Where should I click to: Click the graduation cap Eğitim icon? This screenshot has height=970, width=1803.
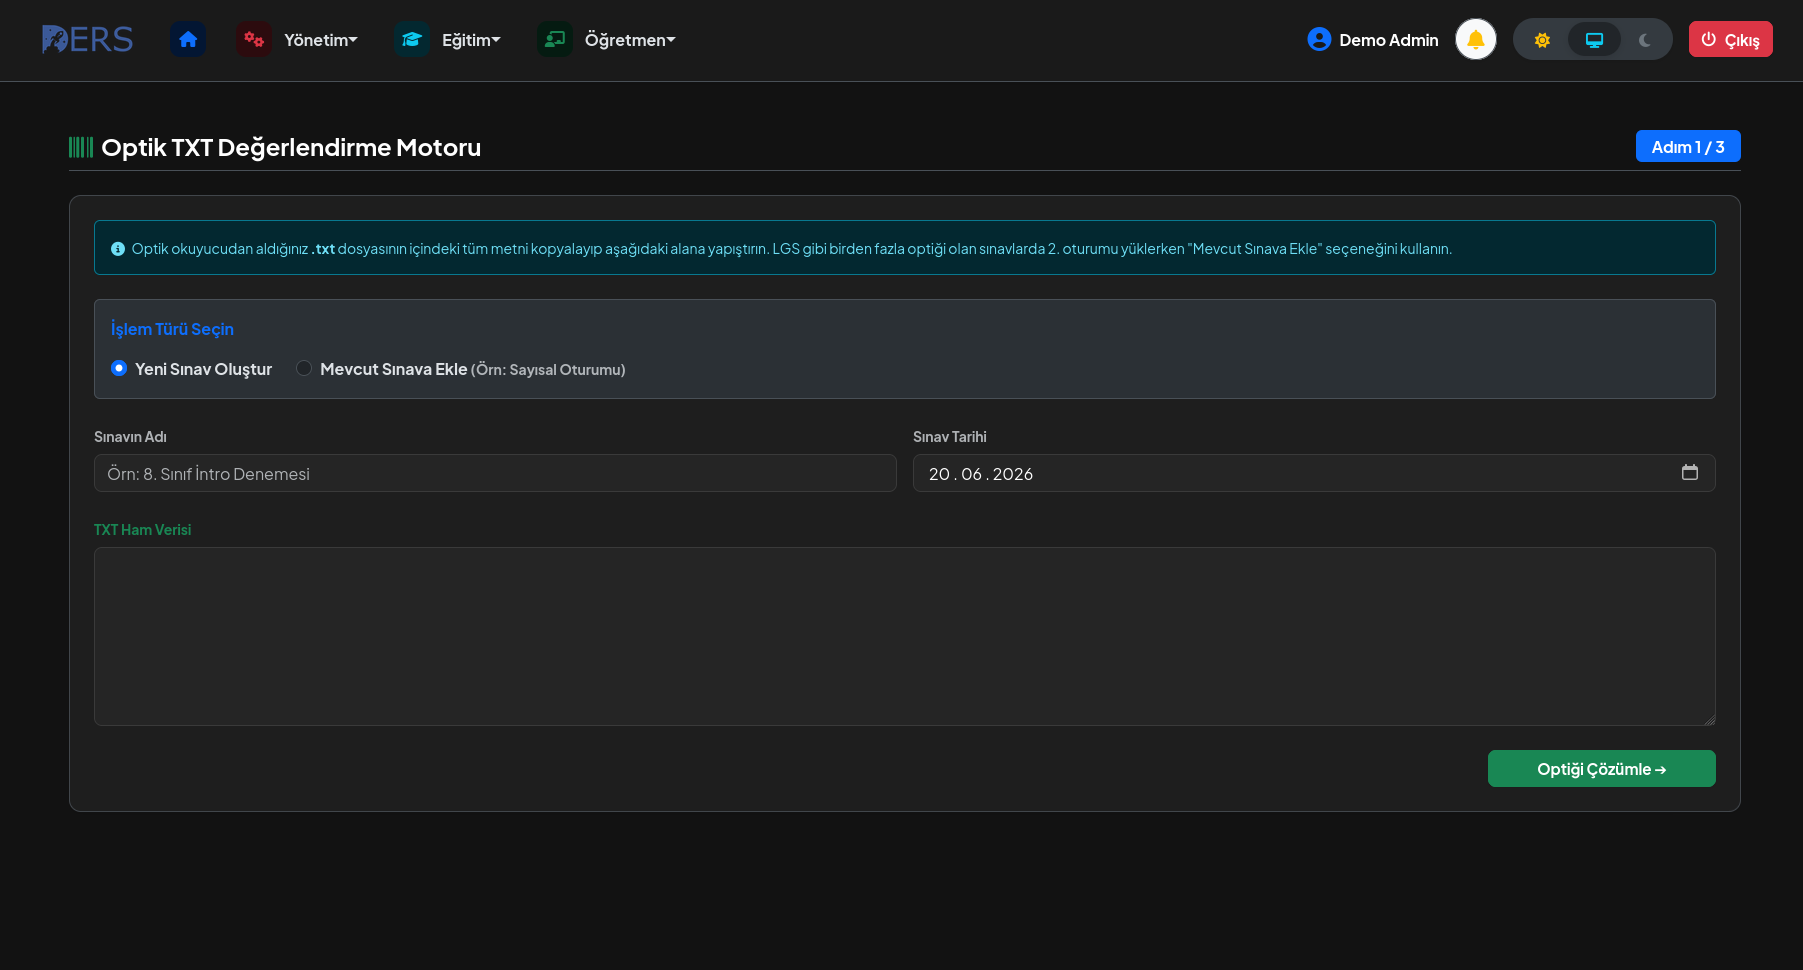(x=412, y=39)
